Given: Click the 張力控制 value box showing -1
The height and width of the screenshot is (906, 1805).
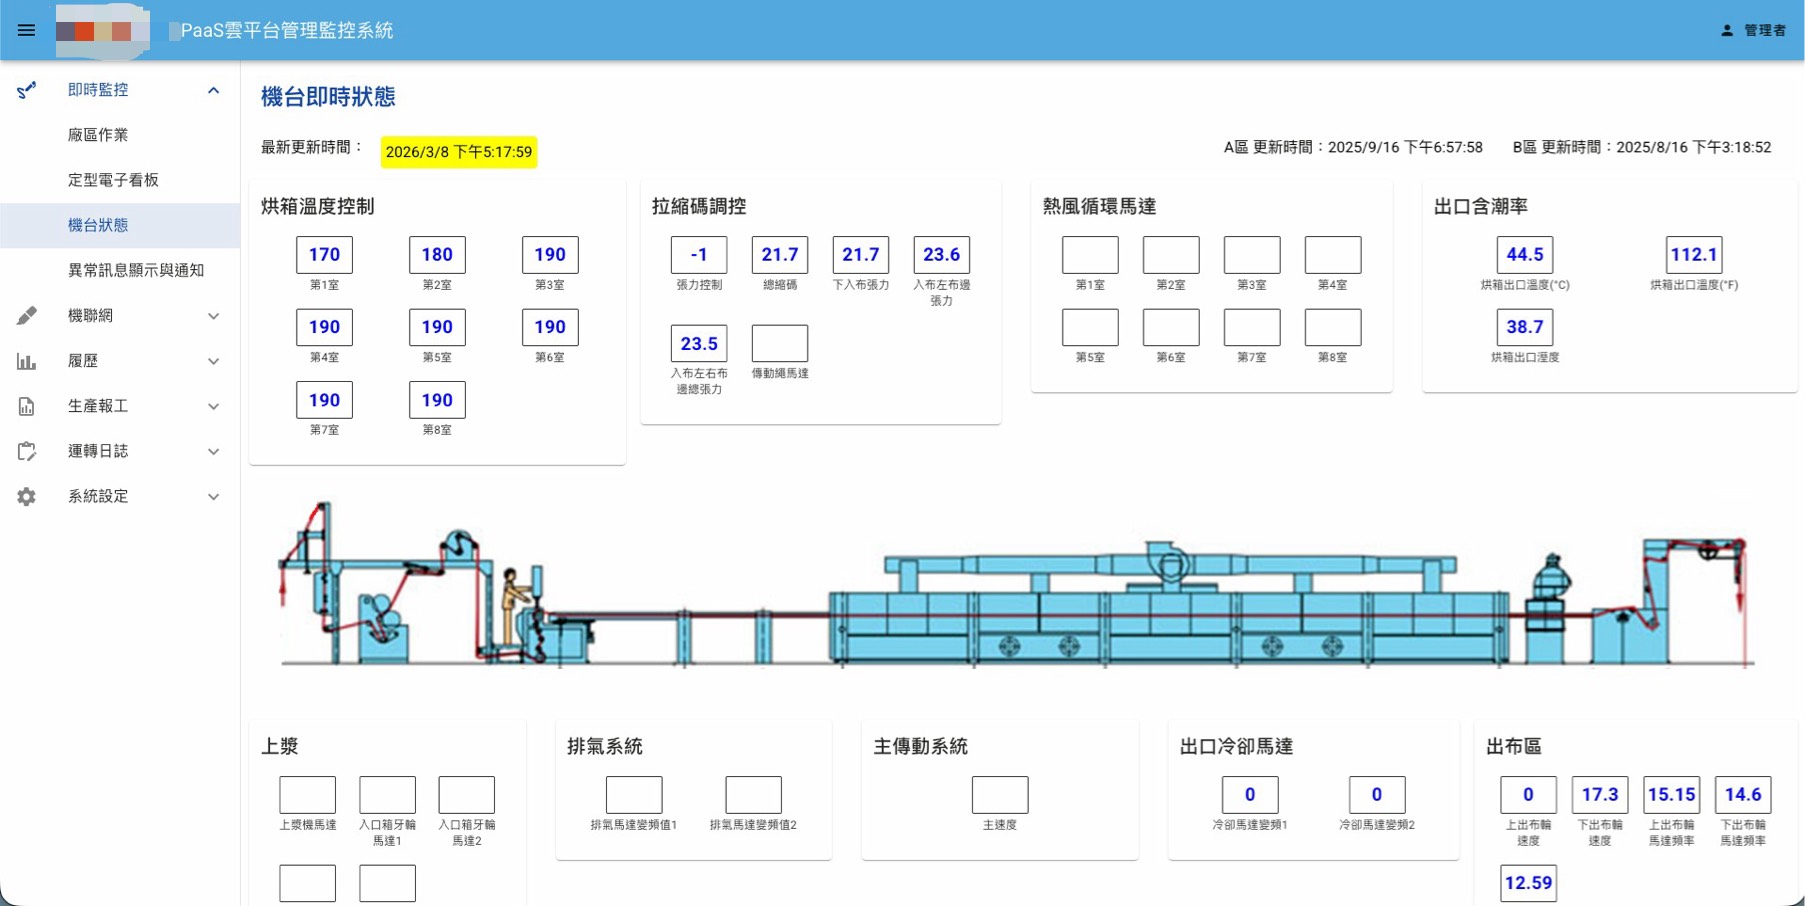Looking at the screenshot, I should (x=698, y=254).
